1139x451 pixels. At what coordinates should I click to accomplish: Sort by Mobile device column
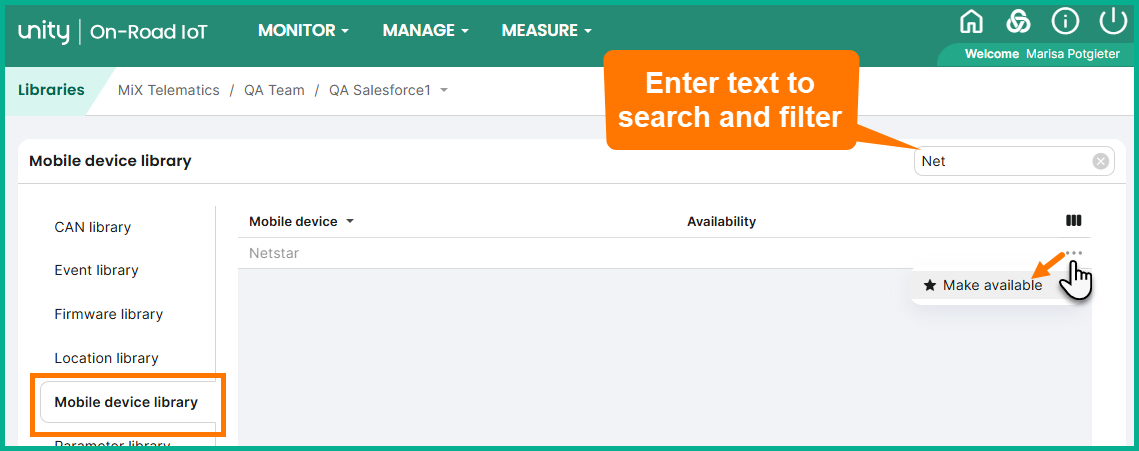pos(301,221)
